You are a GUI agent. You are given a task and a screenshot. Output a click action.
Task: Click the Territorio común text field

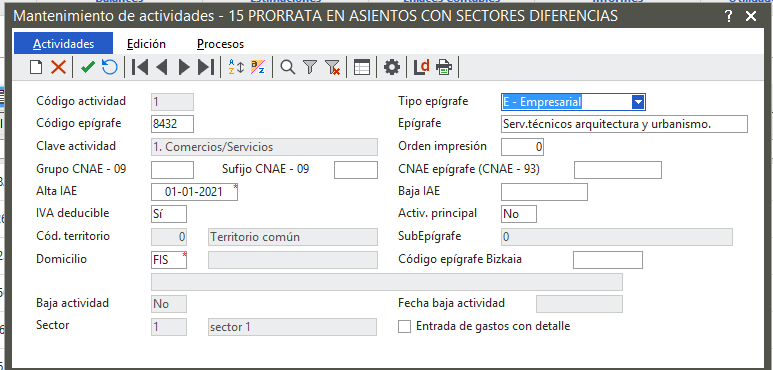pos(293,237)
